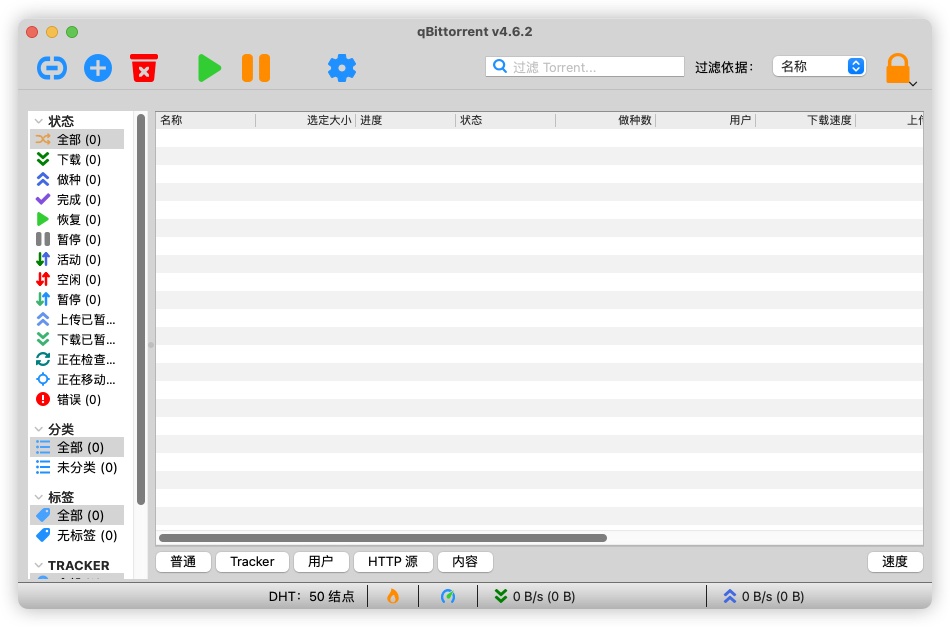The height and width of the screenshot is (627, 950).
Task: Click the orange pause icon in toolbar
Action: [256, 68]
